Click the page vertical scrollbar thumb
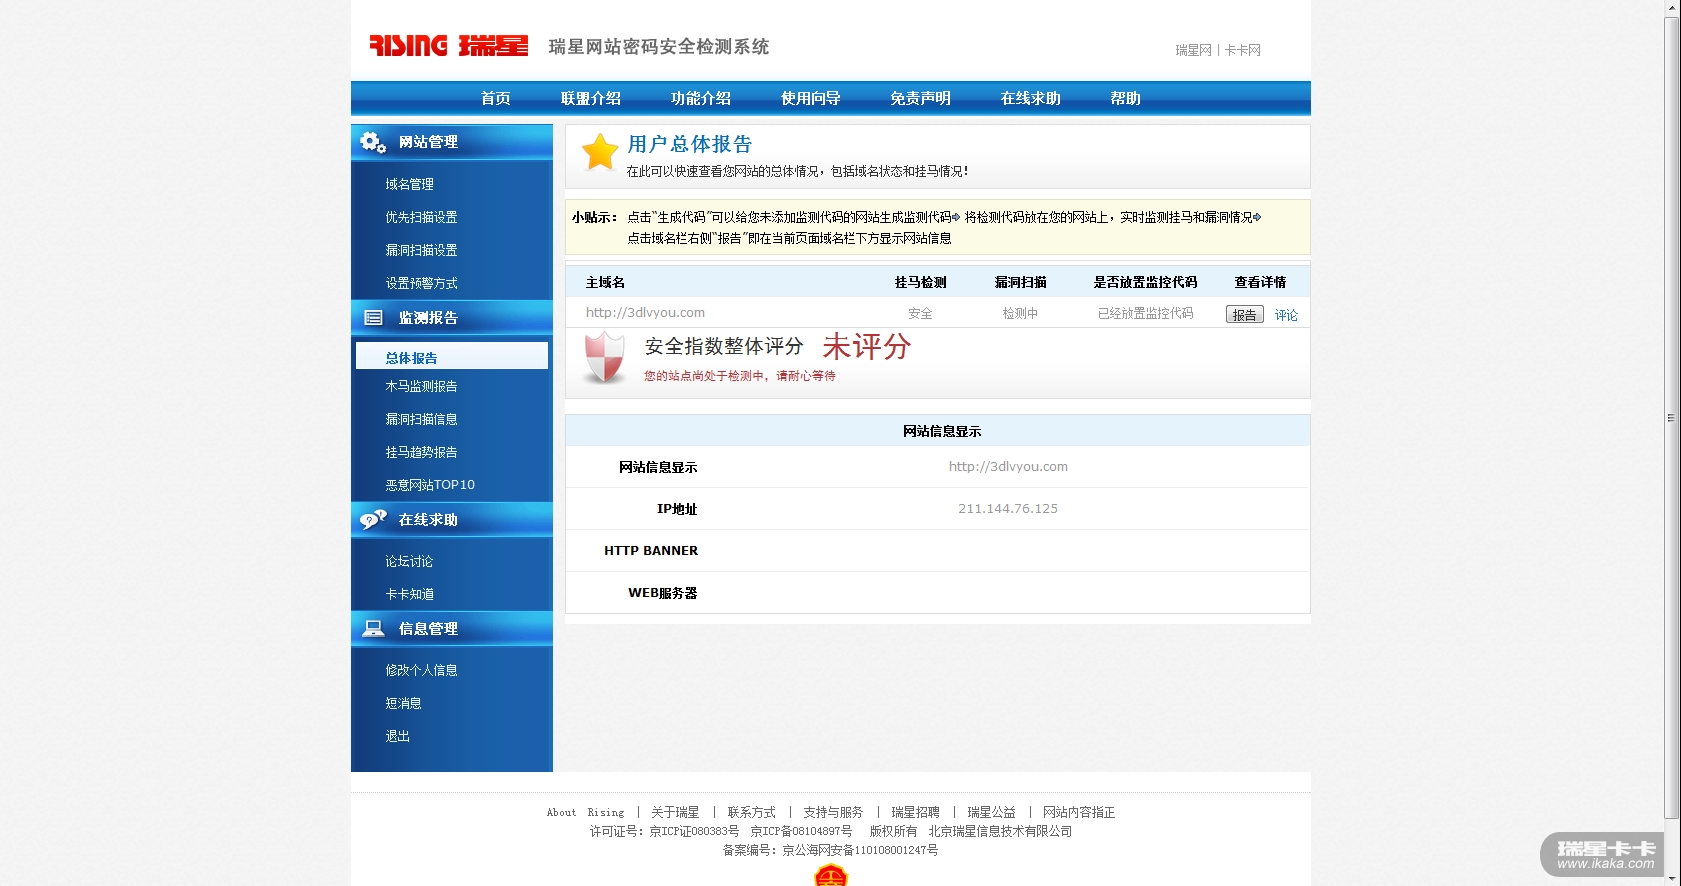 pyautogui.click(x=1672, y=418)
